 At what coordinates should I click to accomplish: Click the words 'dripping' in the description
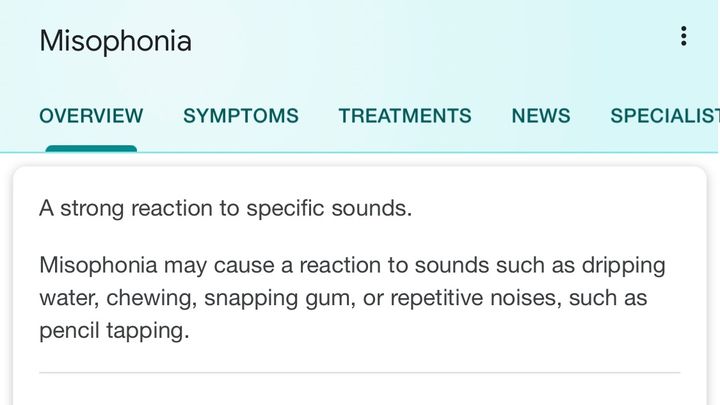[625, 266]
